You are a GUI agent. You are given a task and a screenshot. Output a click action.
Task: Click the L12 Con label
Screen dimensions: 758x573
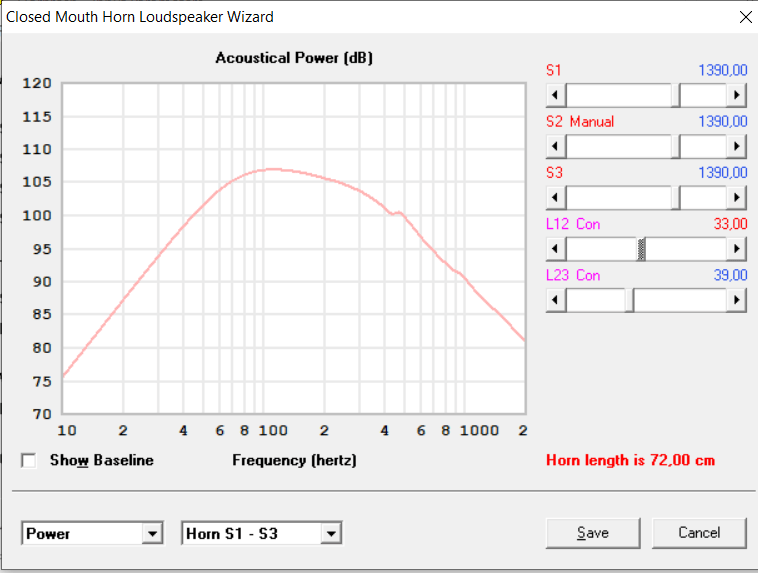point(573,224)
